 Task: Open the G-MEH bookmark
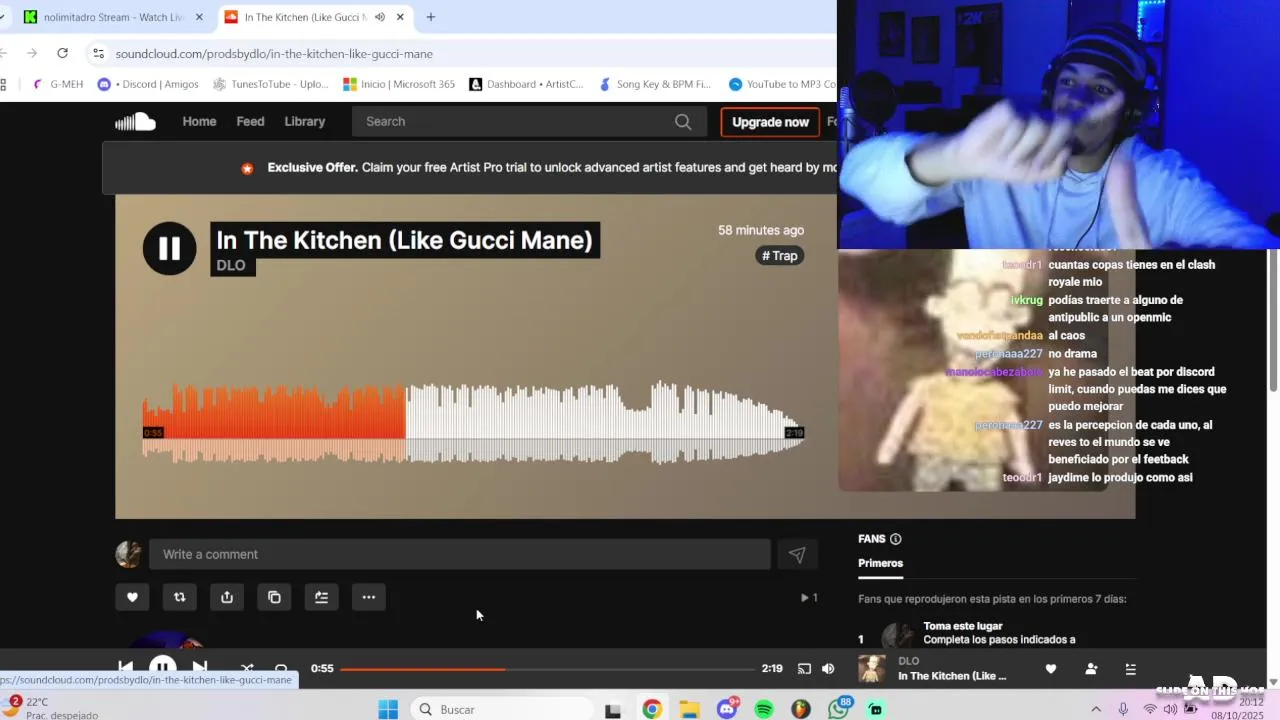[58, 84]
